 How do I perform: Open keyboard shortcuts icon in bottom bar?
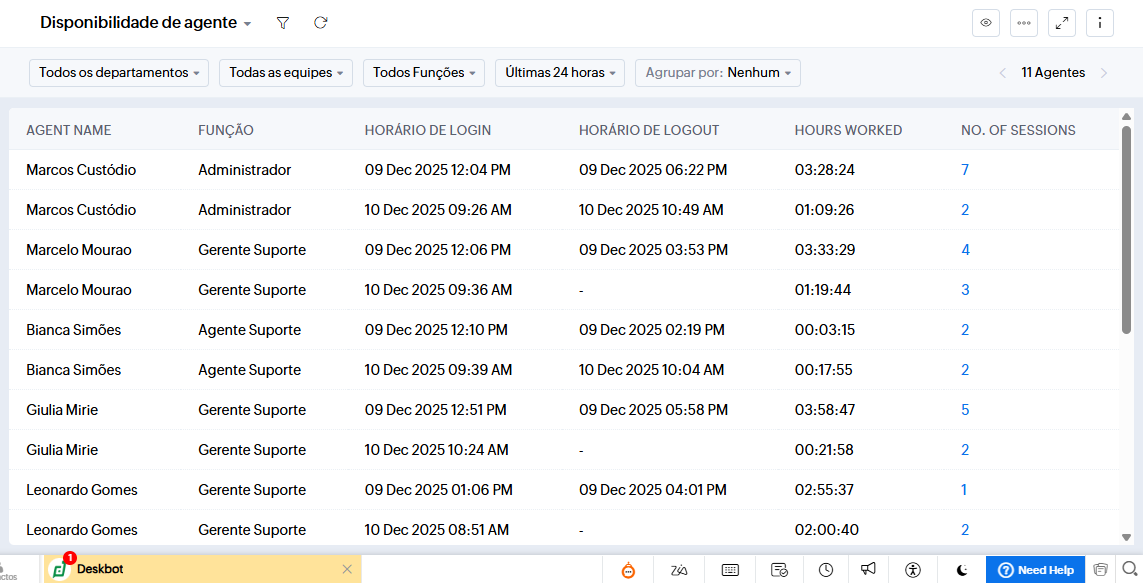[730, 570]
